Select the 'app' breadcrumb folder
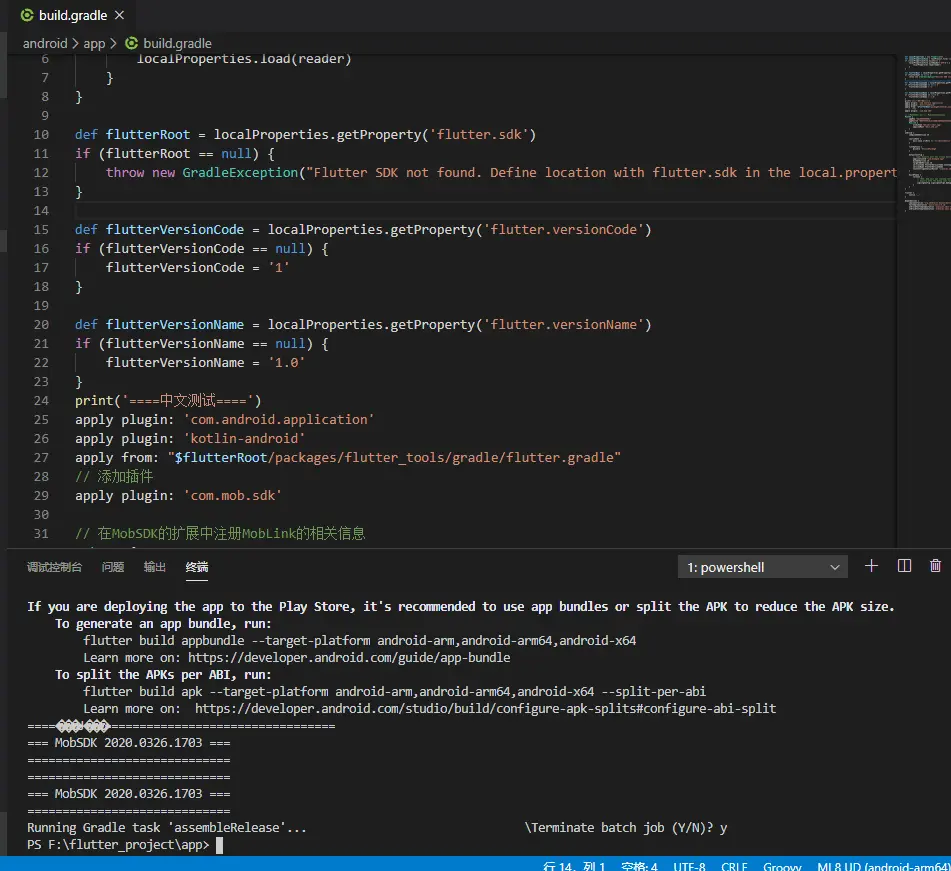Viewport: 951px width, 871px height. (x=94, y=44)
